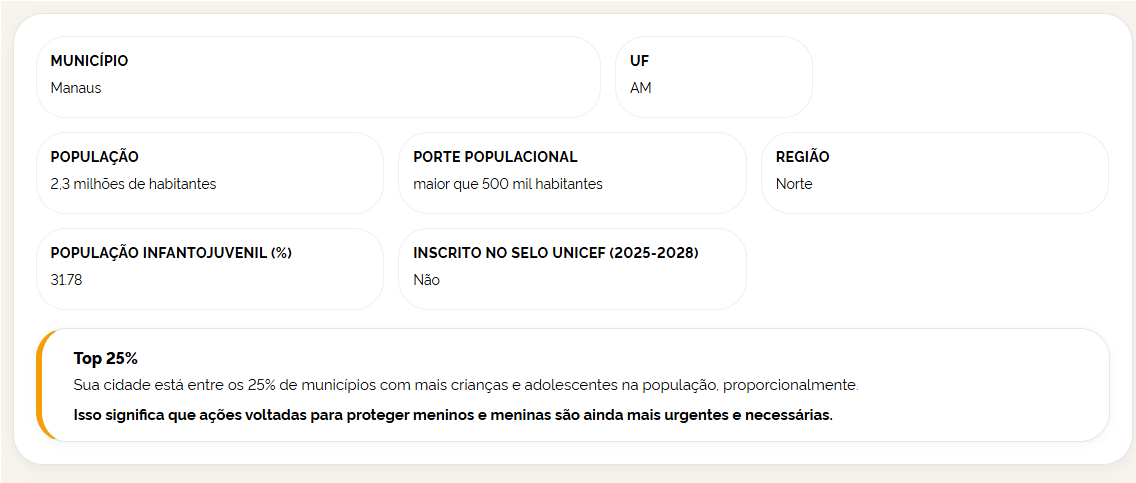Select the Manaus municipality value
Screen dimensions: 1136x483
click(76, 88)
